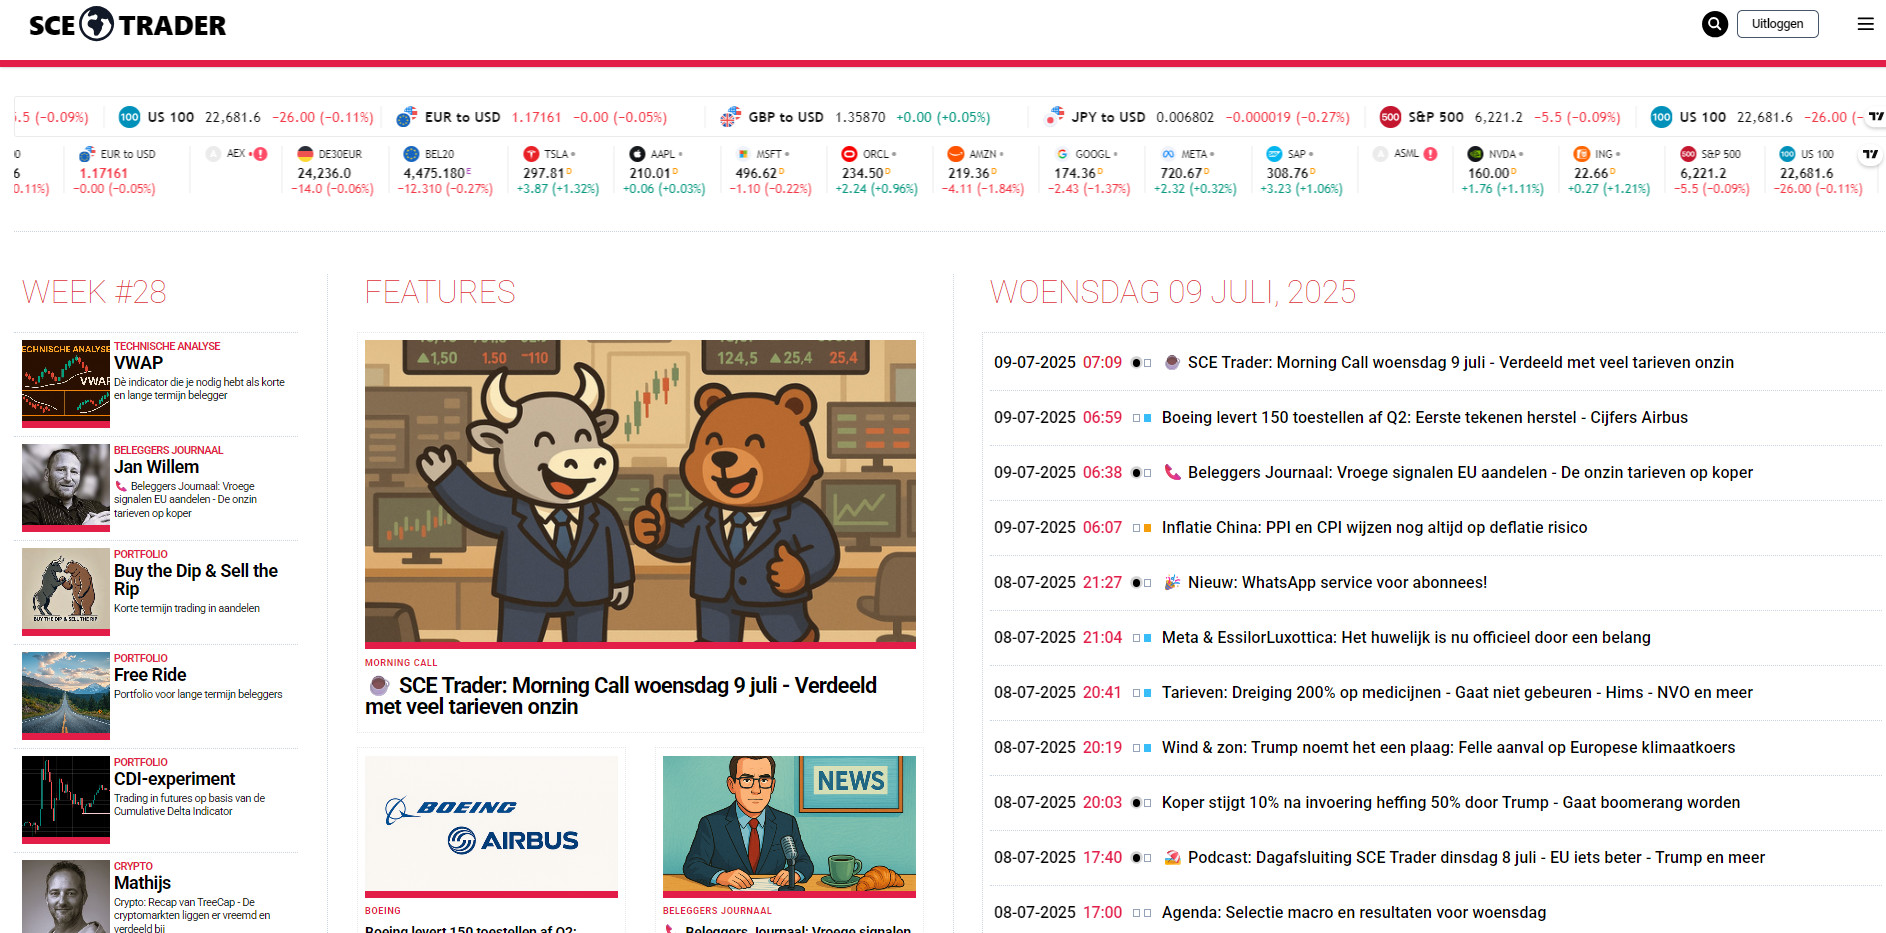Click the AAPL logo icon
The height and width of the screenshot is (933, 1886).
(637, 154)
